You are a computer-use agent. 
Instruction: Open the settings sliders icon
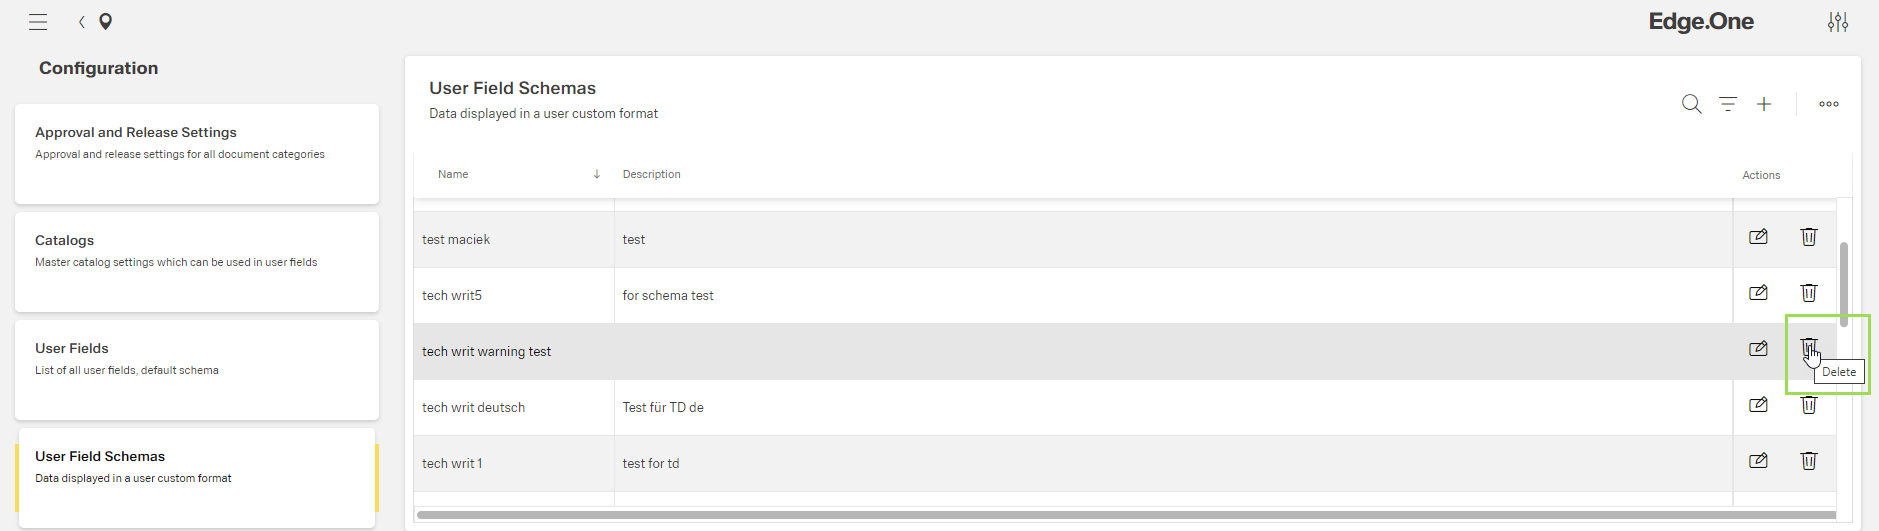(x=1838, y=22)
